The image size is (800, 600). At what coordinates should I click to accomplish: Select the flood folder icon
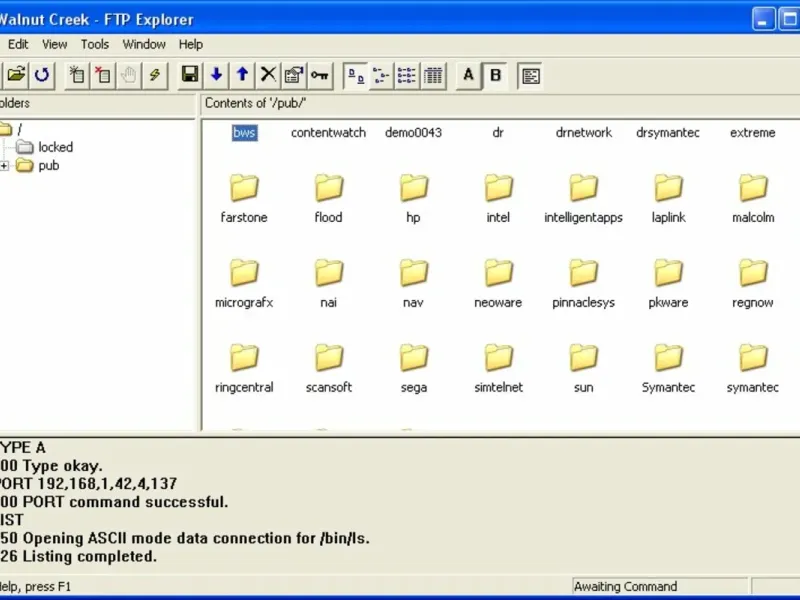[x=329, y=187]
